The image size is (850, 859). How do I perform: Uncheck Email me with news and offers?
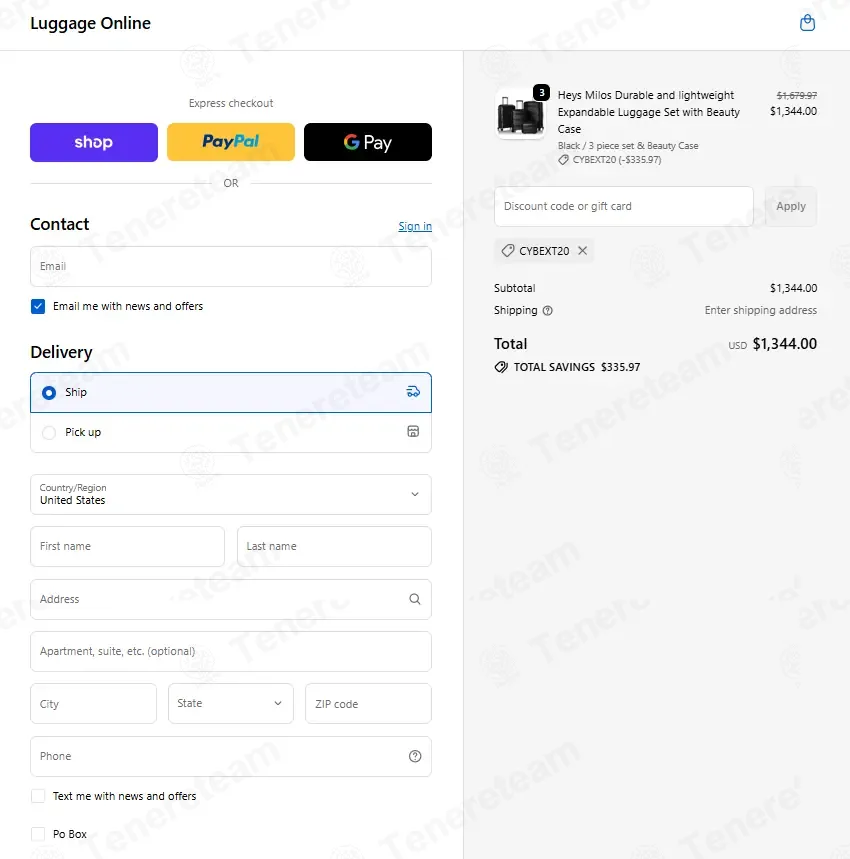[38, 306]
